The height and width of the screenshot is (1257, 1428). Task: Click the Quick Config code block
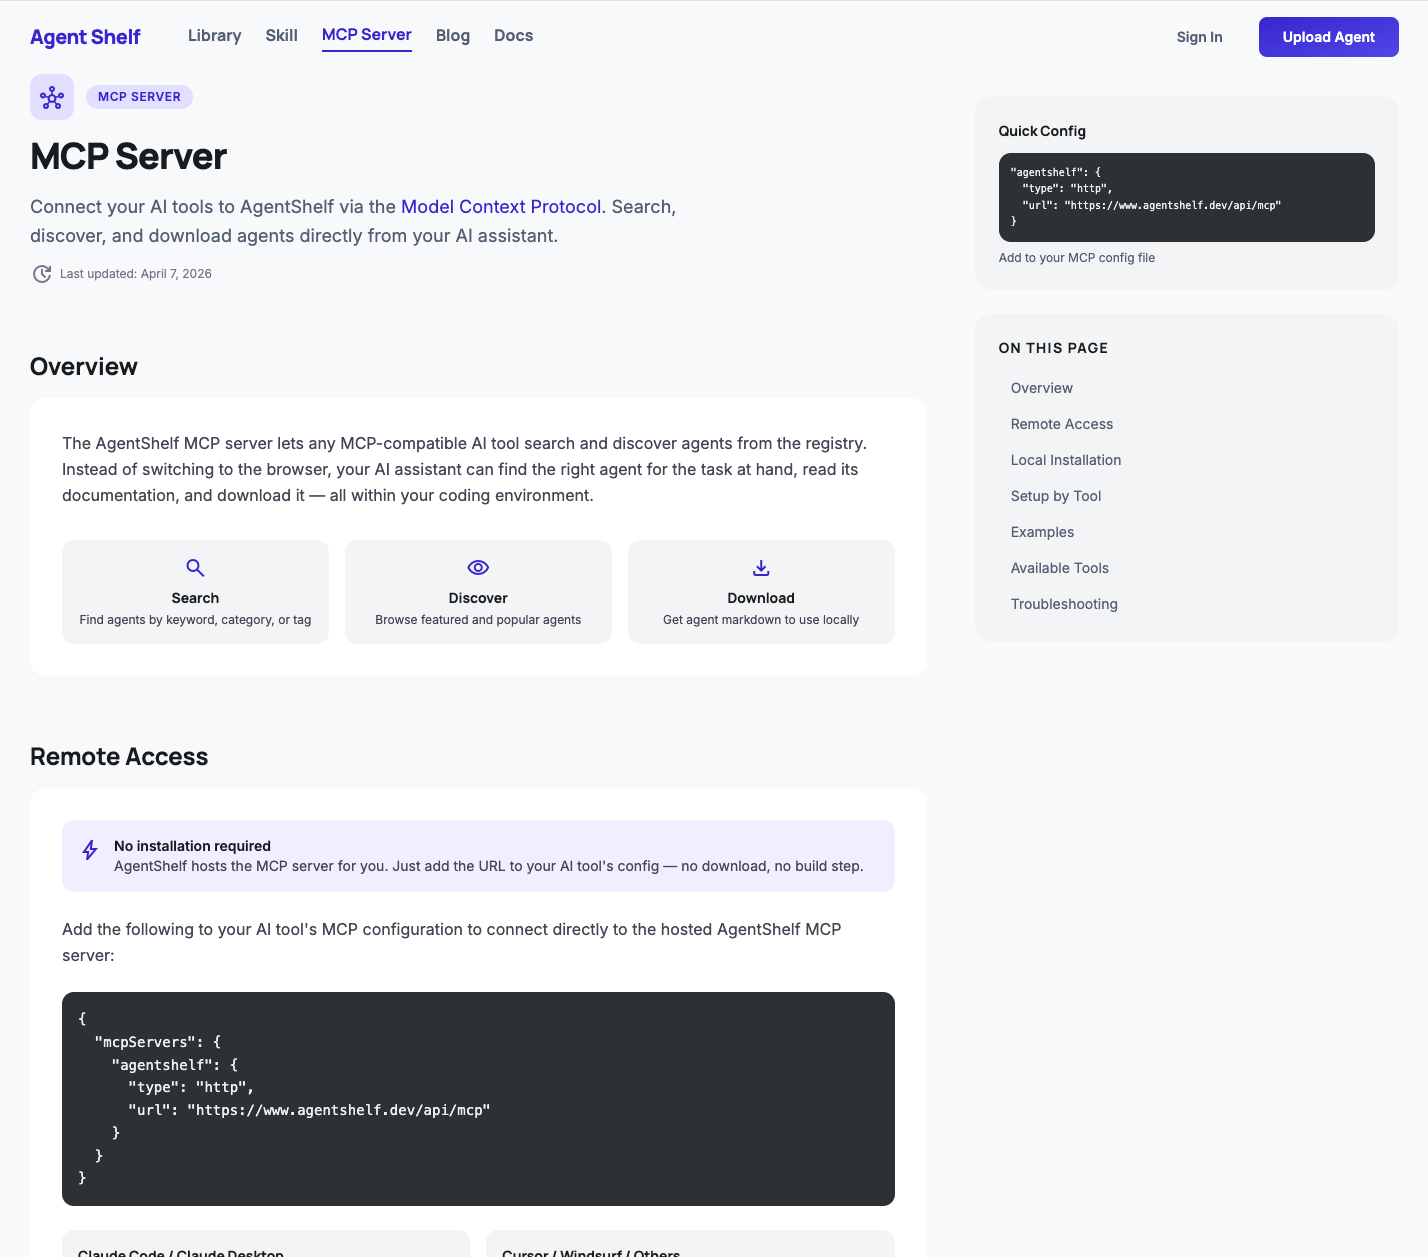click(x=1186, y=197)
